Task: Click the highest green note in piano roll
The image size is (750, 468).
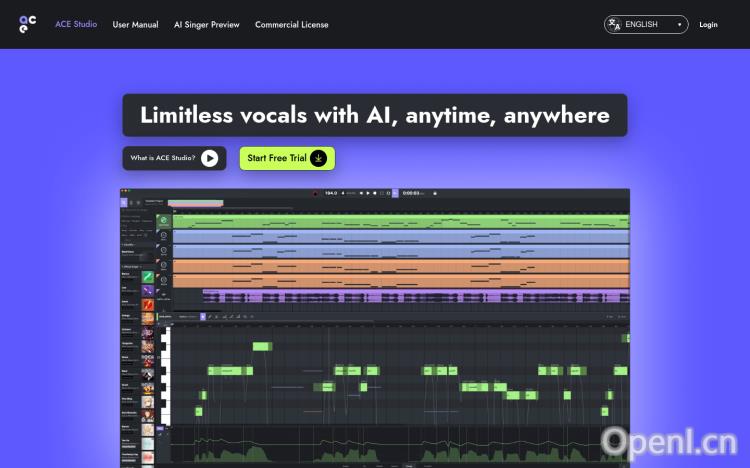Action: (261, 346)
